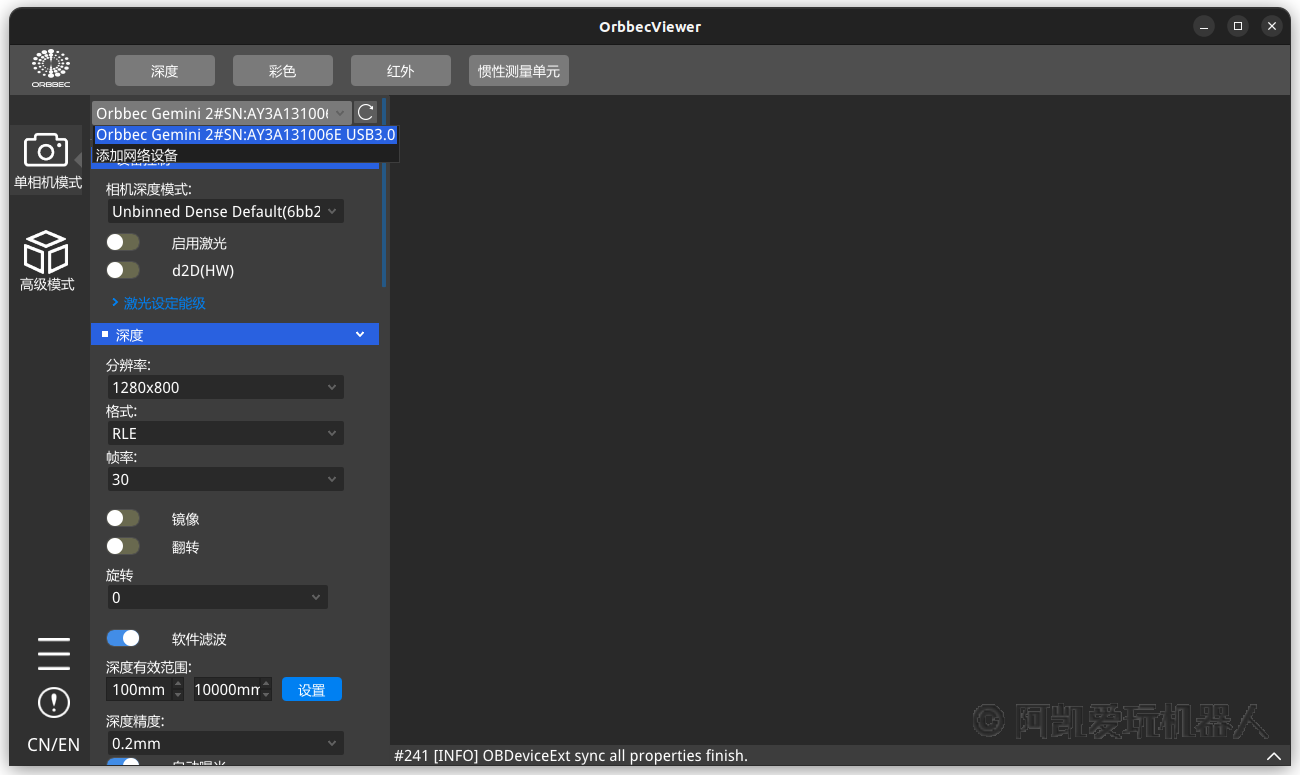This screenshot has height=775, width=1300.
Task: Open the RLE format dropdown
Action: (x=225, y=433)
